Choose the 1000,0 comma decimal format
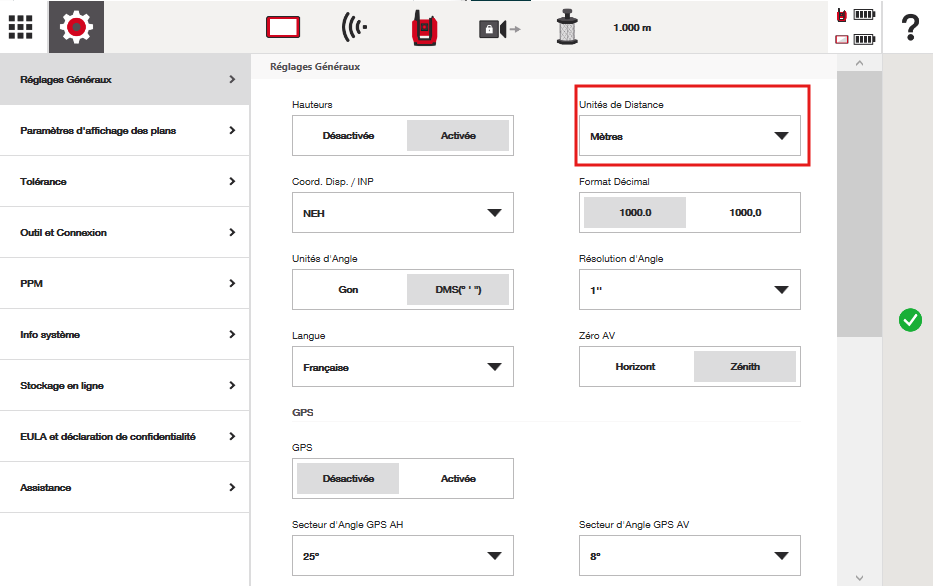 point(745,213)
